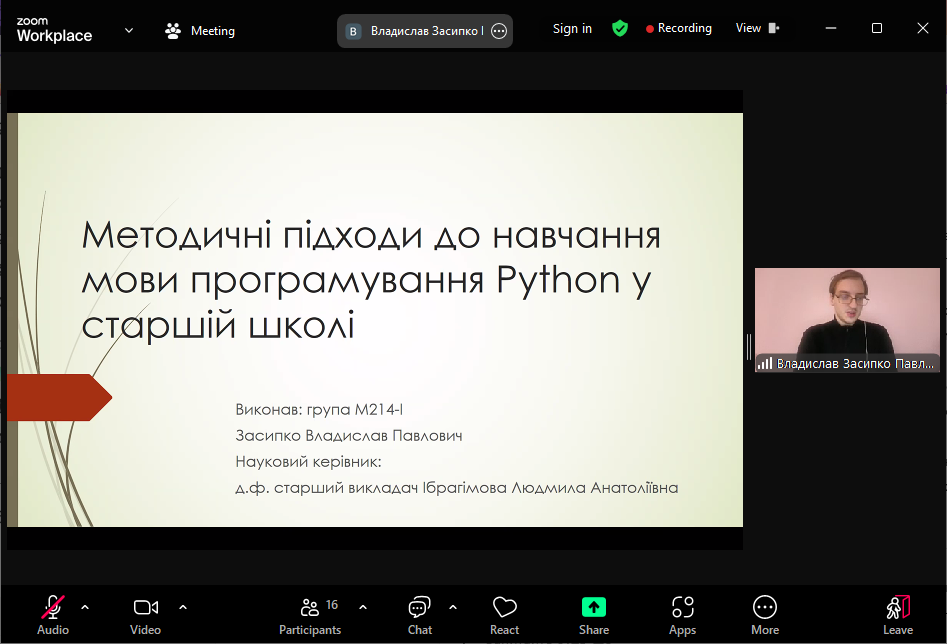
Task: Open the Participants panel
Action: [310, 614]
